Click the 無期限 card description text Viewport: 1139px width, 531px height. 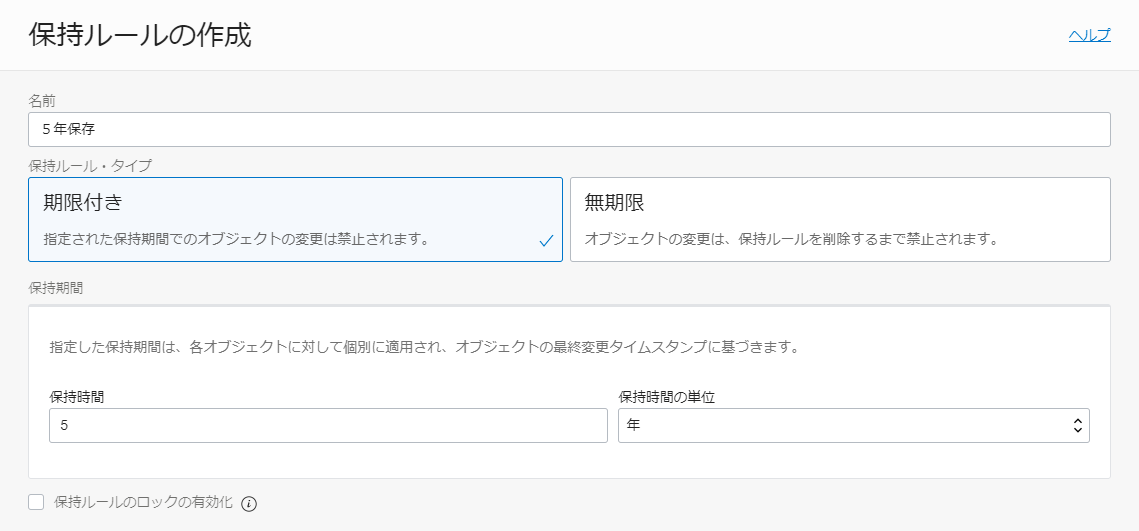coord(791,239)
